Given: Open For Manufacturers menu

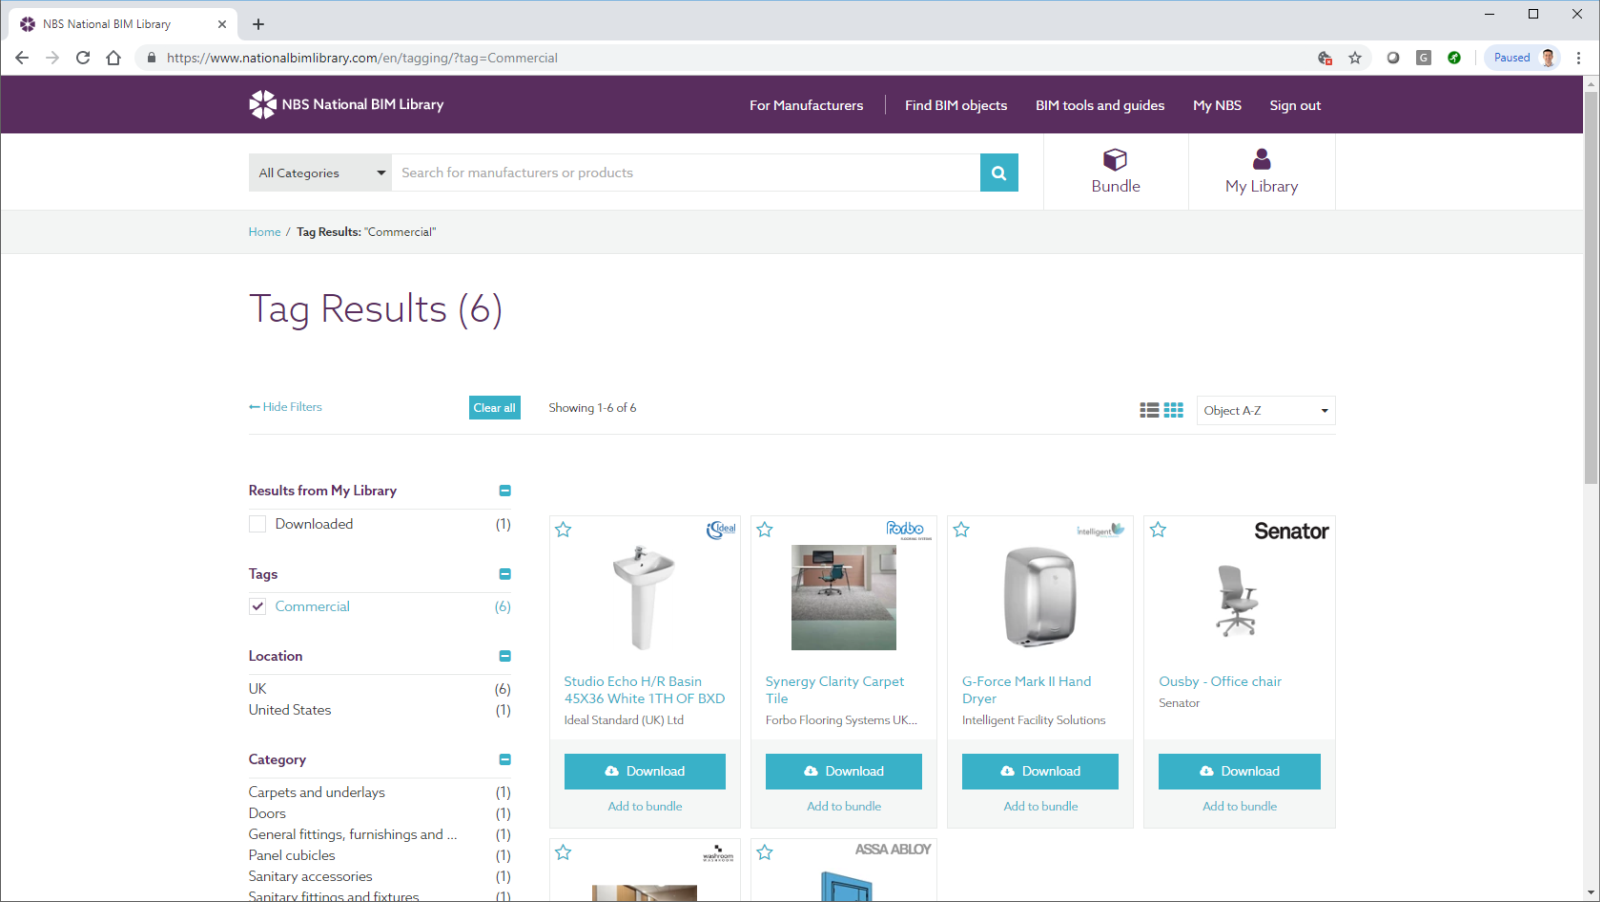Looking at the screenshot, I should point(806,105).
